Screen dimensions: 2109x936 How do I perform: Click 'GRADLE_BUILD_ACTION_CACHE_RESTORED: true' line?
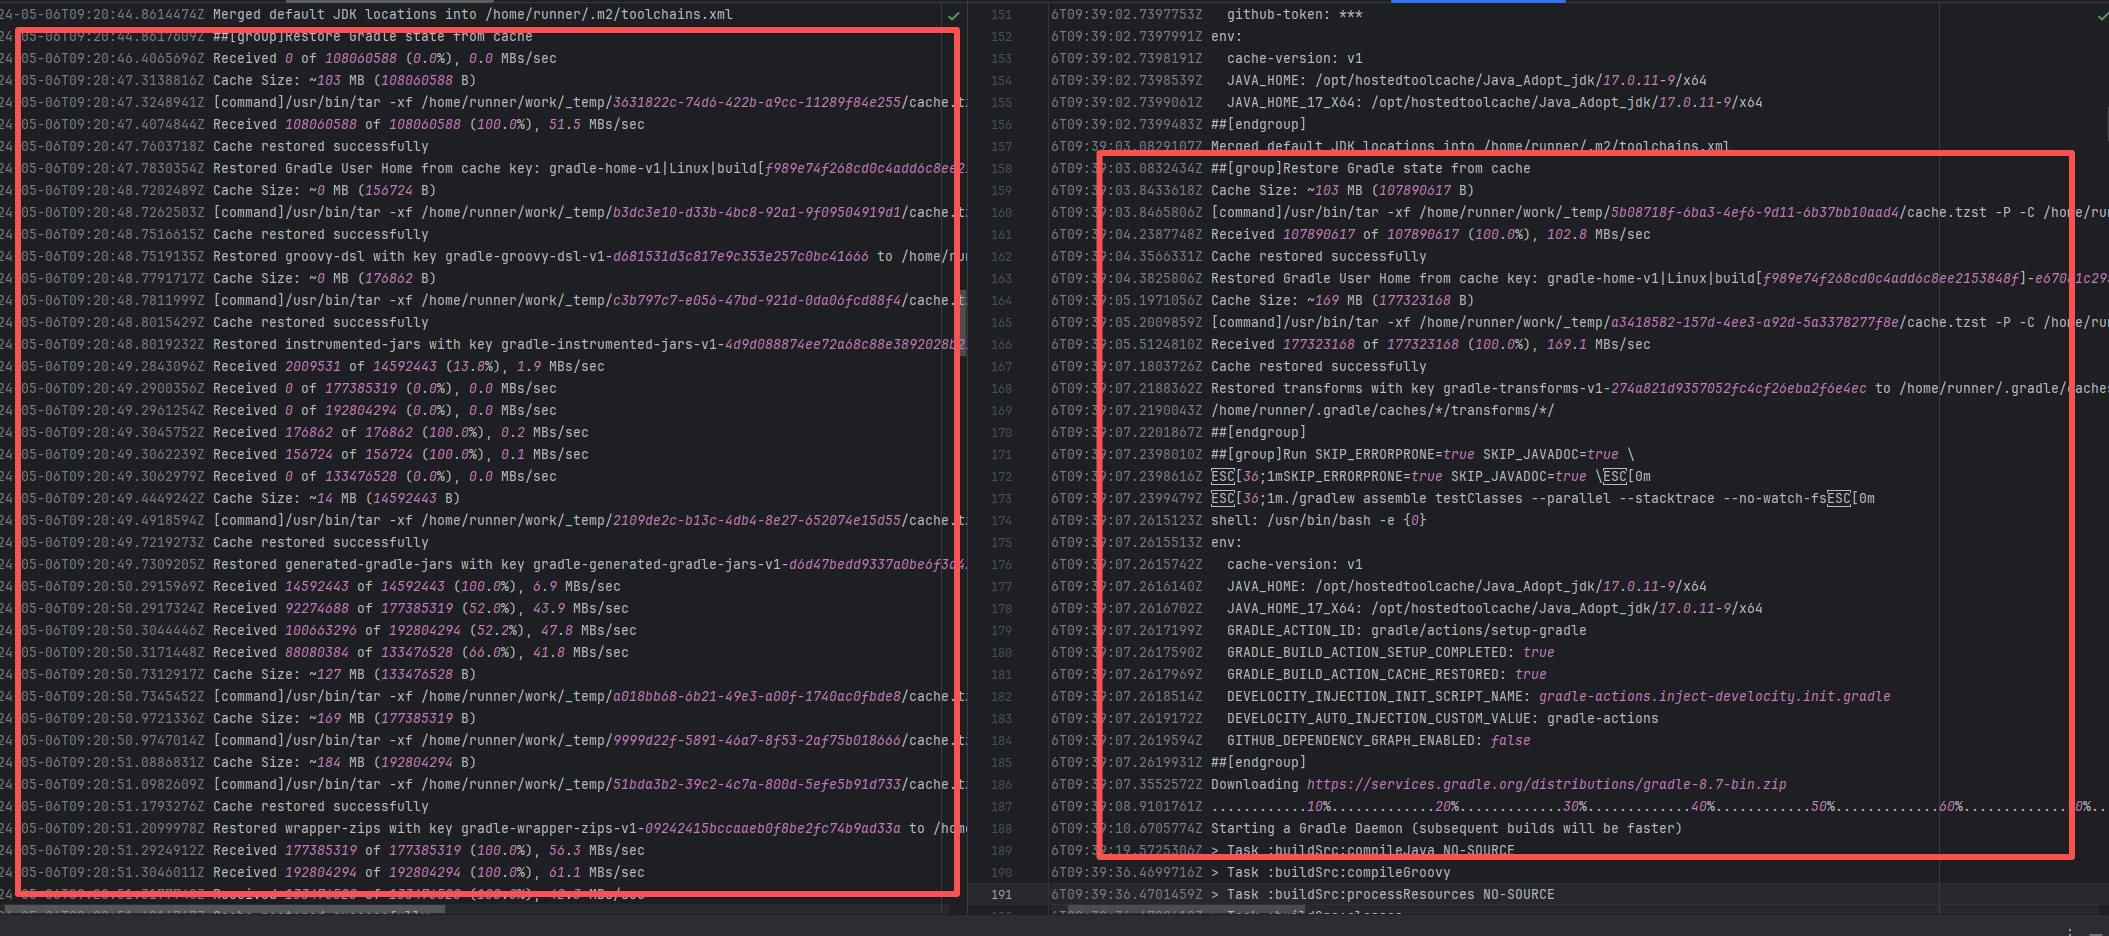coord(1386,675)
